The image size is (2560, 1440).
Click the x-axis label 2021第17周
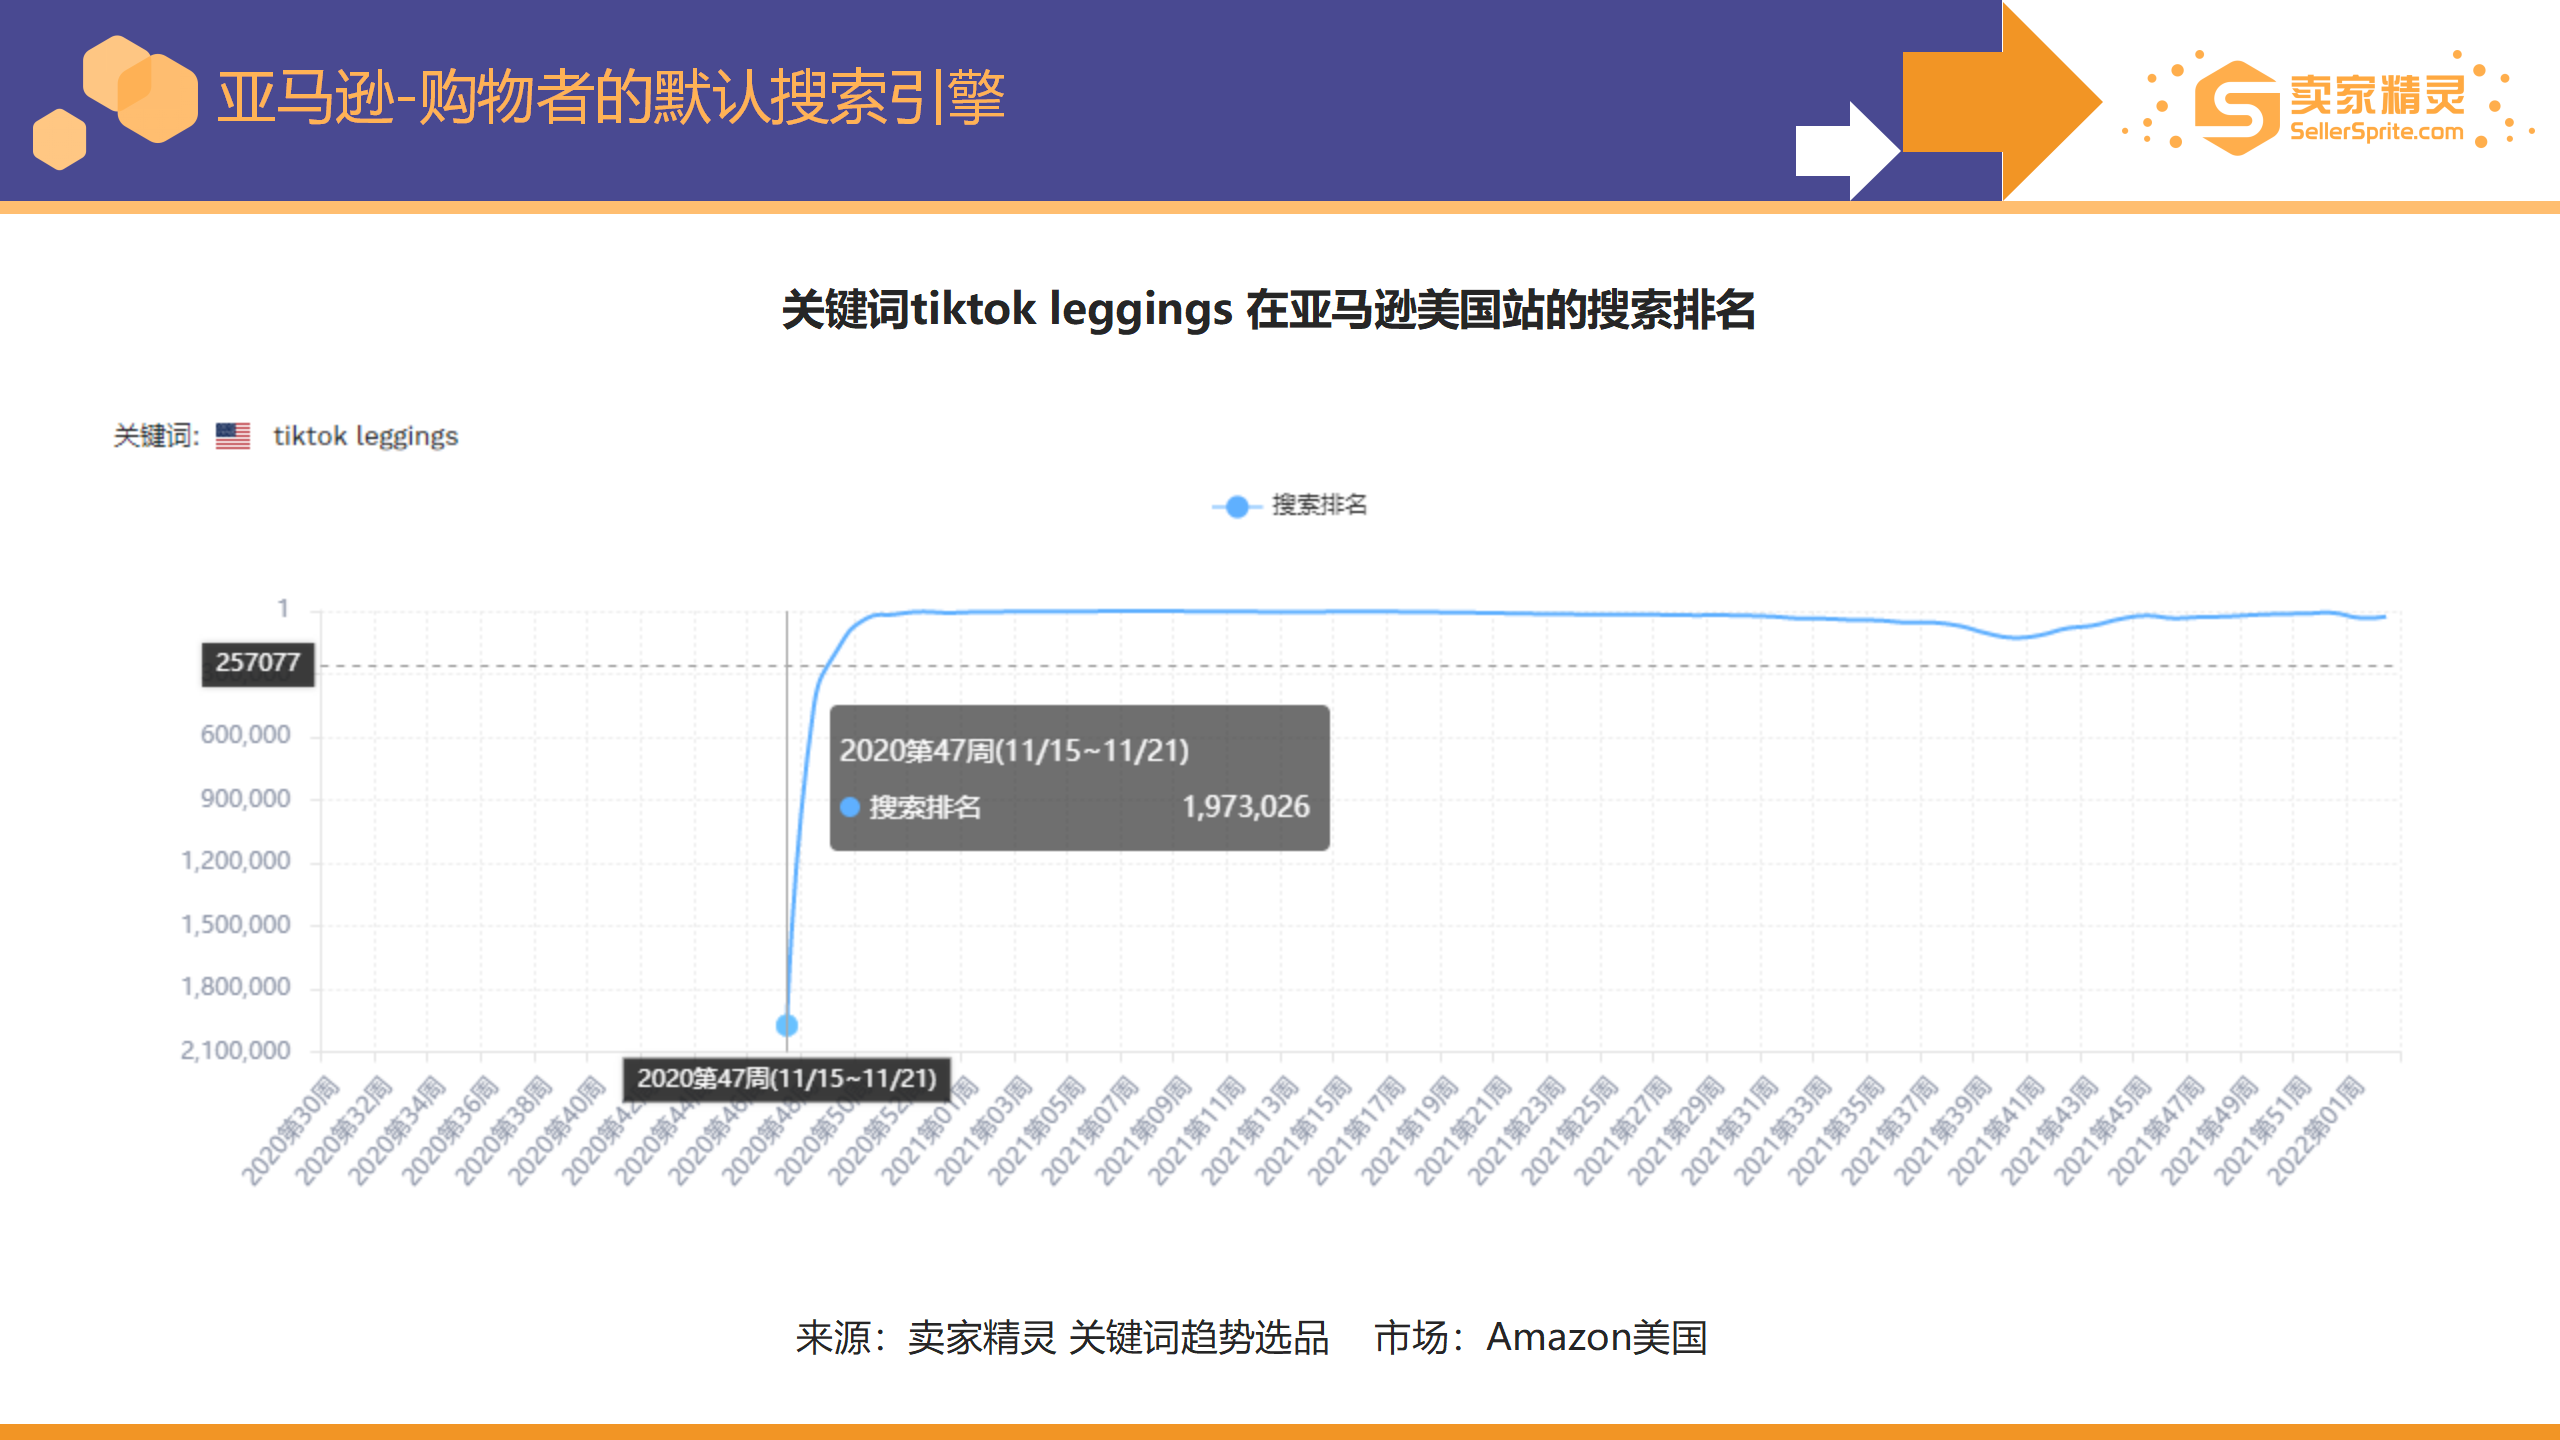click(x=1358, y=1130)
